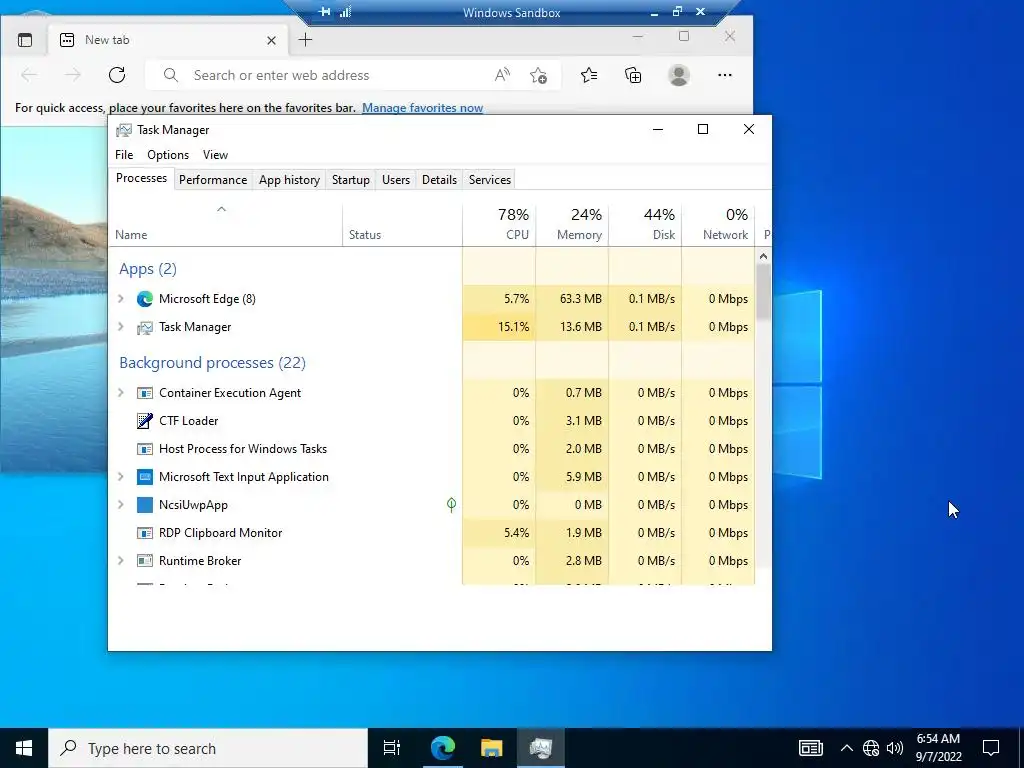
Task: Expand Microsoft Text Input Application entry
Action: (121, 477)
